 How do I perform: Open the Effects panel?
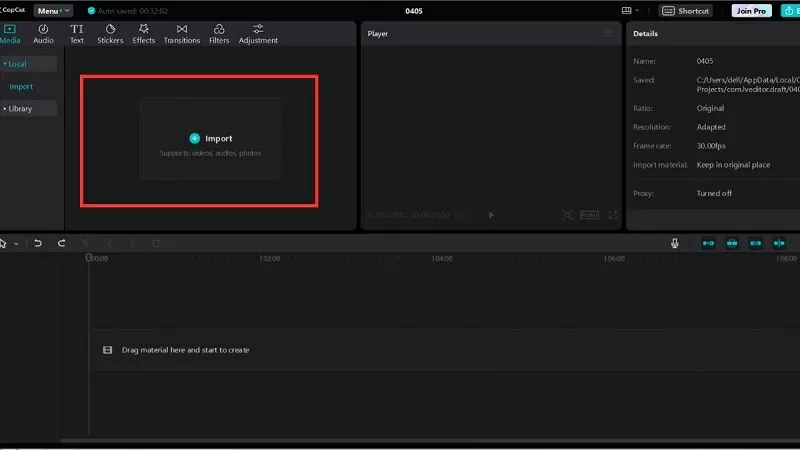tap(144, 34)
